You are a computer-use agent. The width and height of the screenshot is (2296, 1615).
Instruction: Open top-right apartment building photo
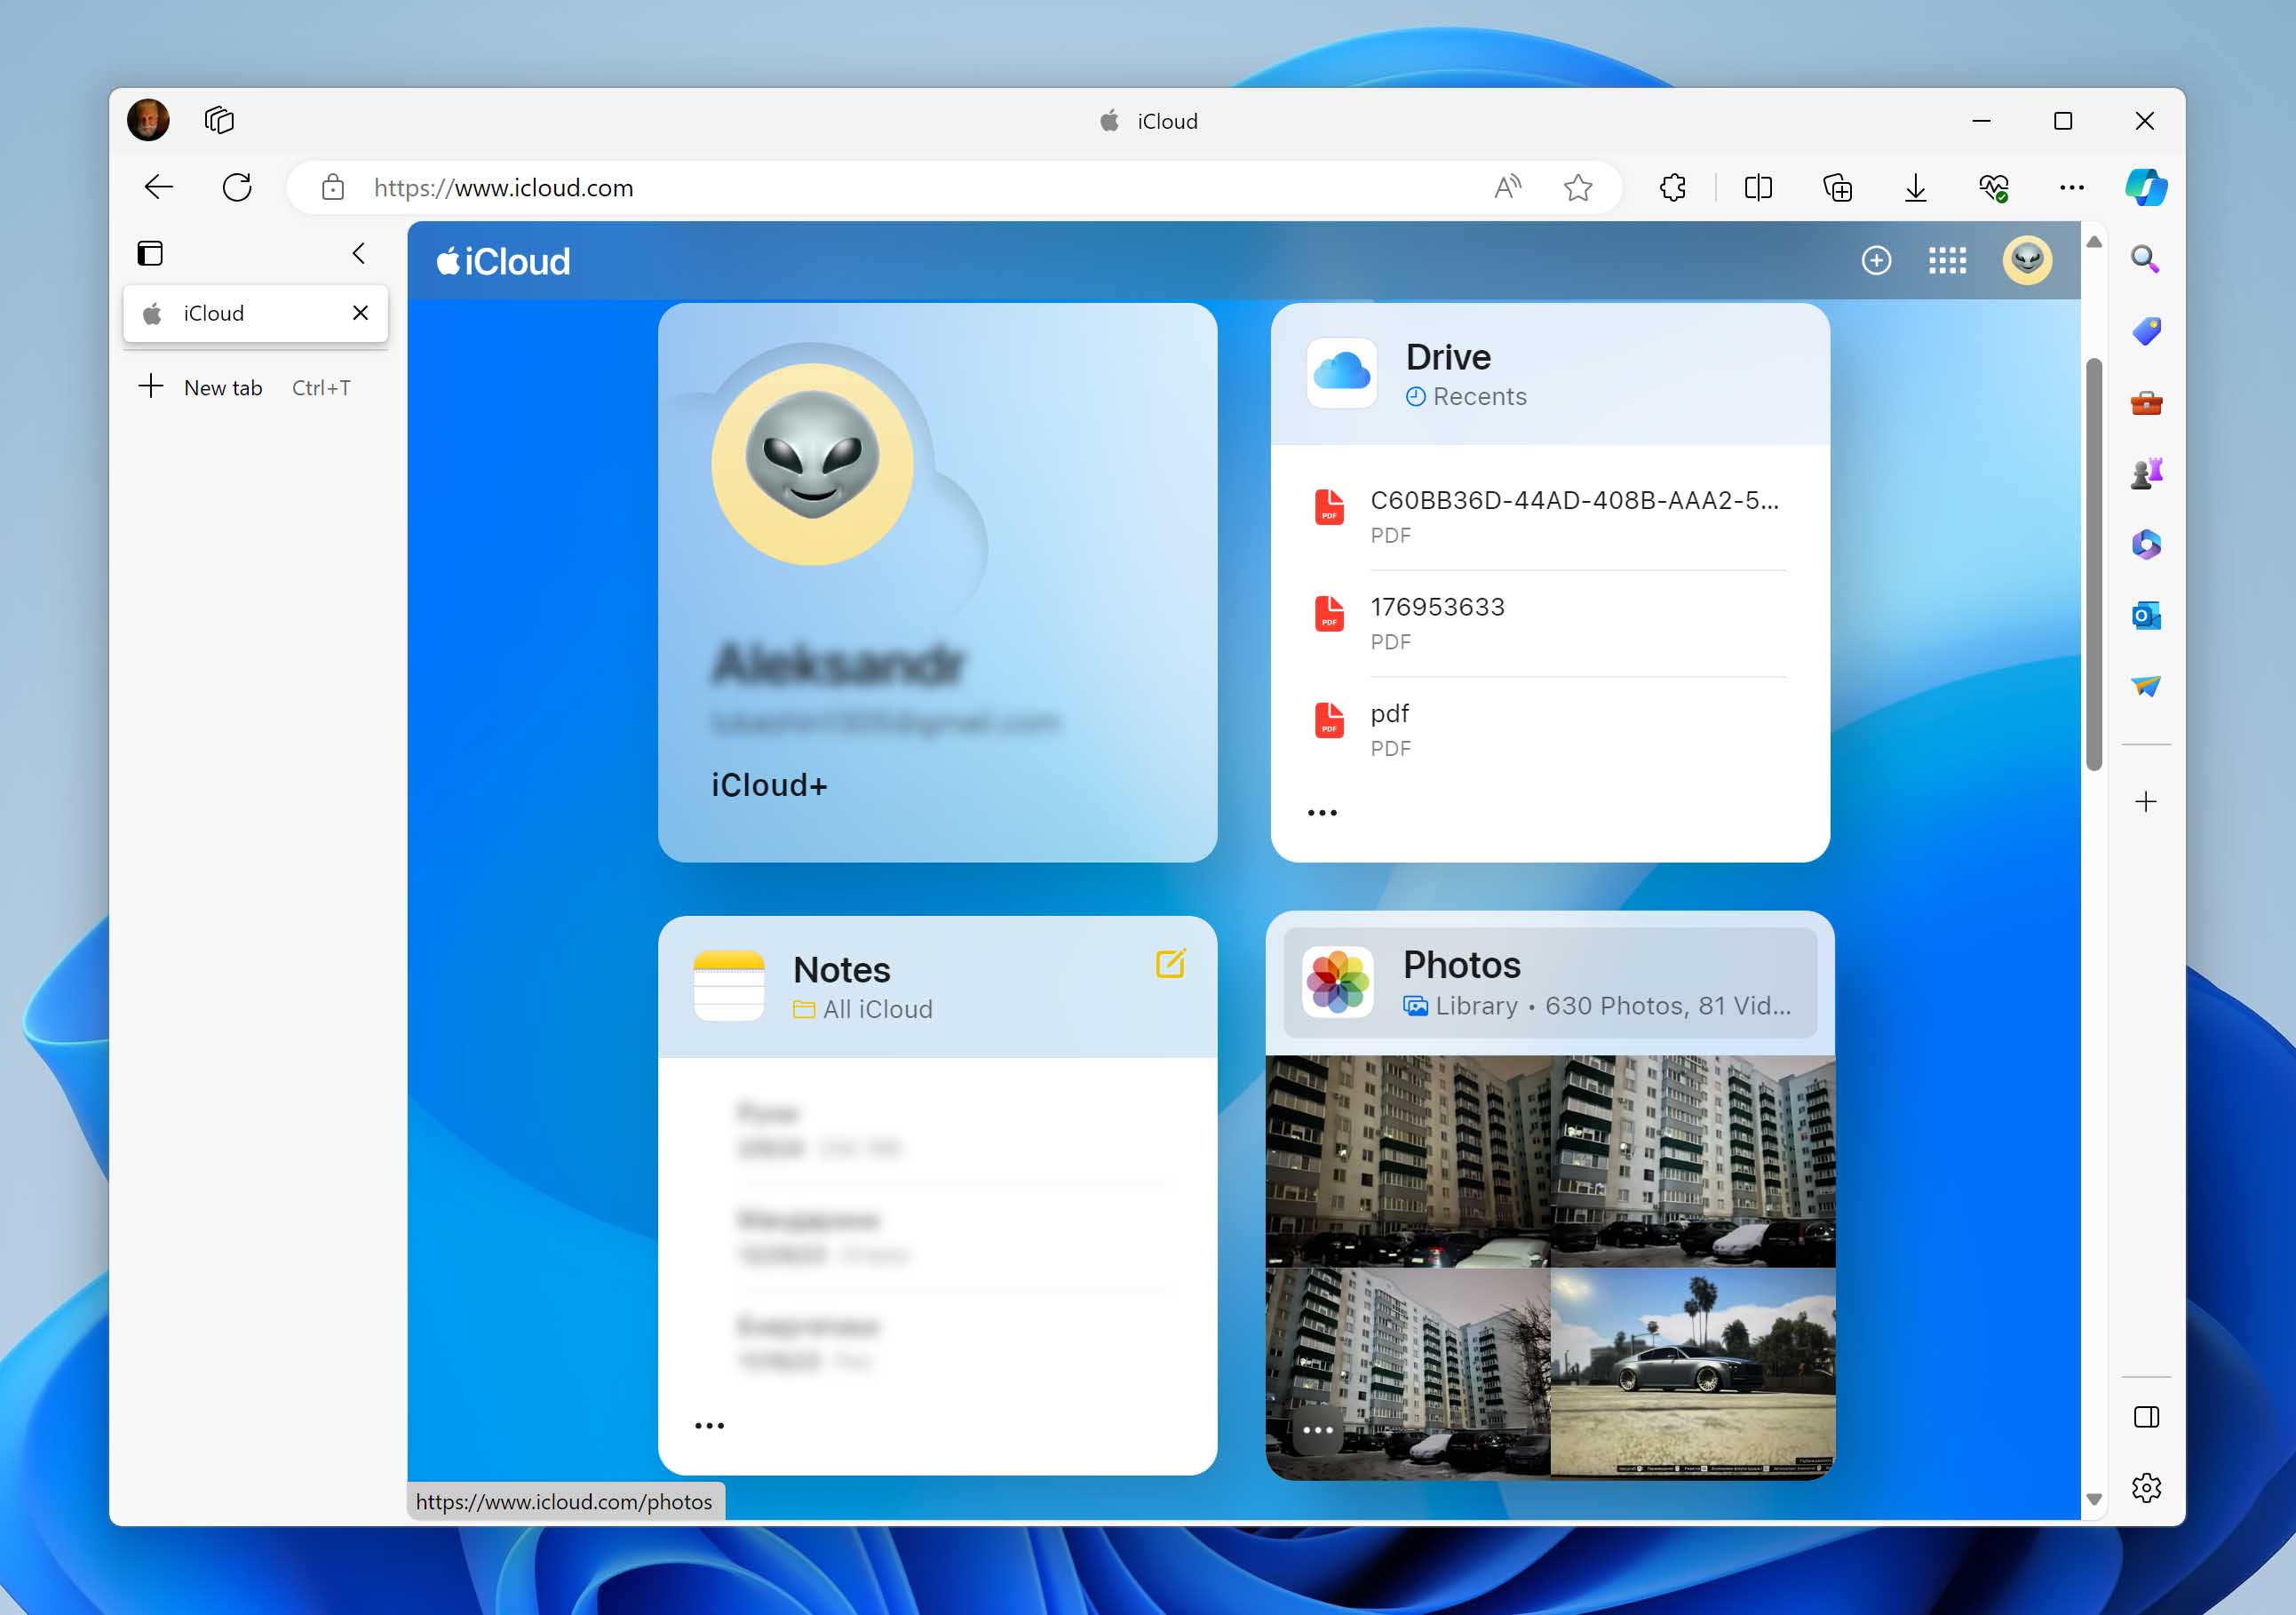(x=1693, y=1161)
